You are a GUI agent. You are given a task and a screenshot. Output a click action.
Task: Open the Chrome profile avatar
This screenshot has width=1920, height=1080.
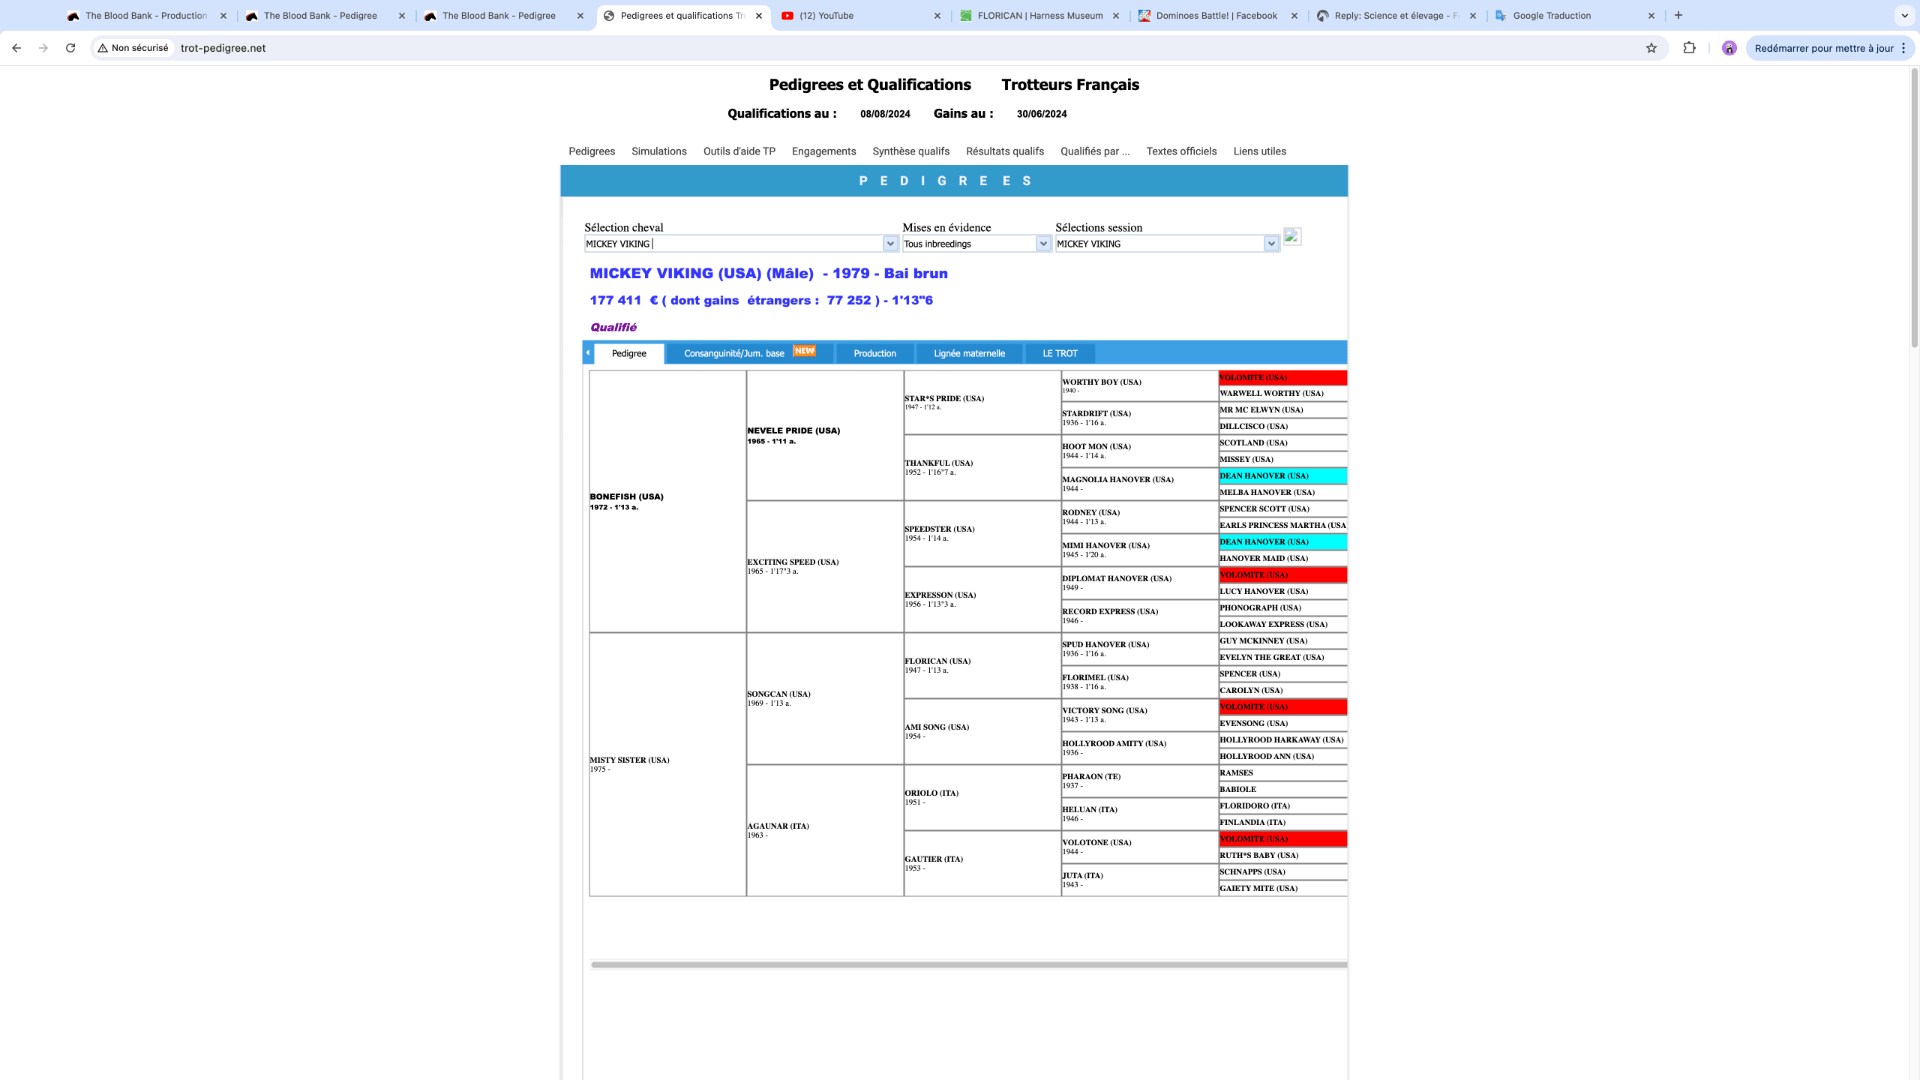click(x=1729, y=48)
